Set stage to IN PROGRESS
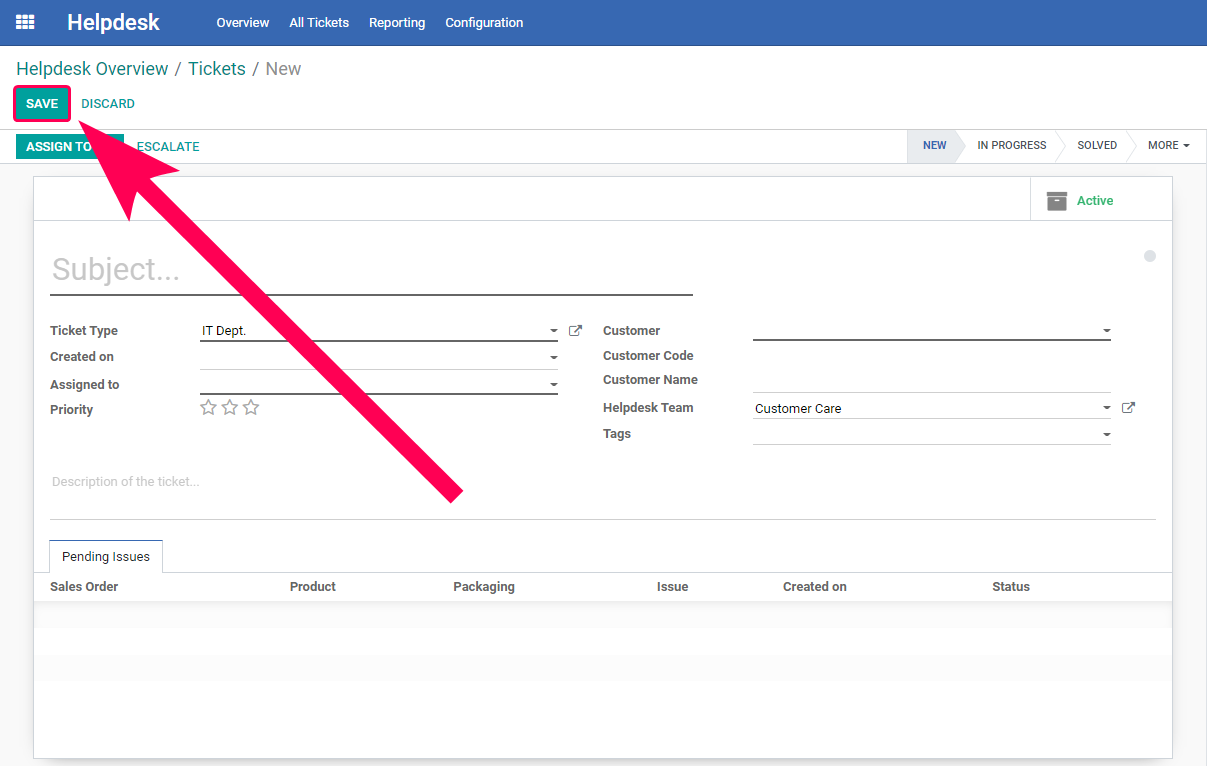The height and width of the screenshot is (766, 1207). 1011,146
